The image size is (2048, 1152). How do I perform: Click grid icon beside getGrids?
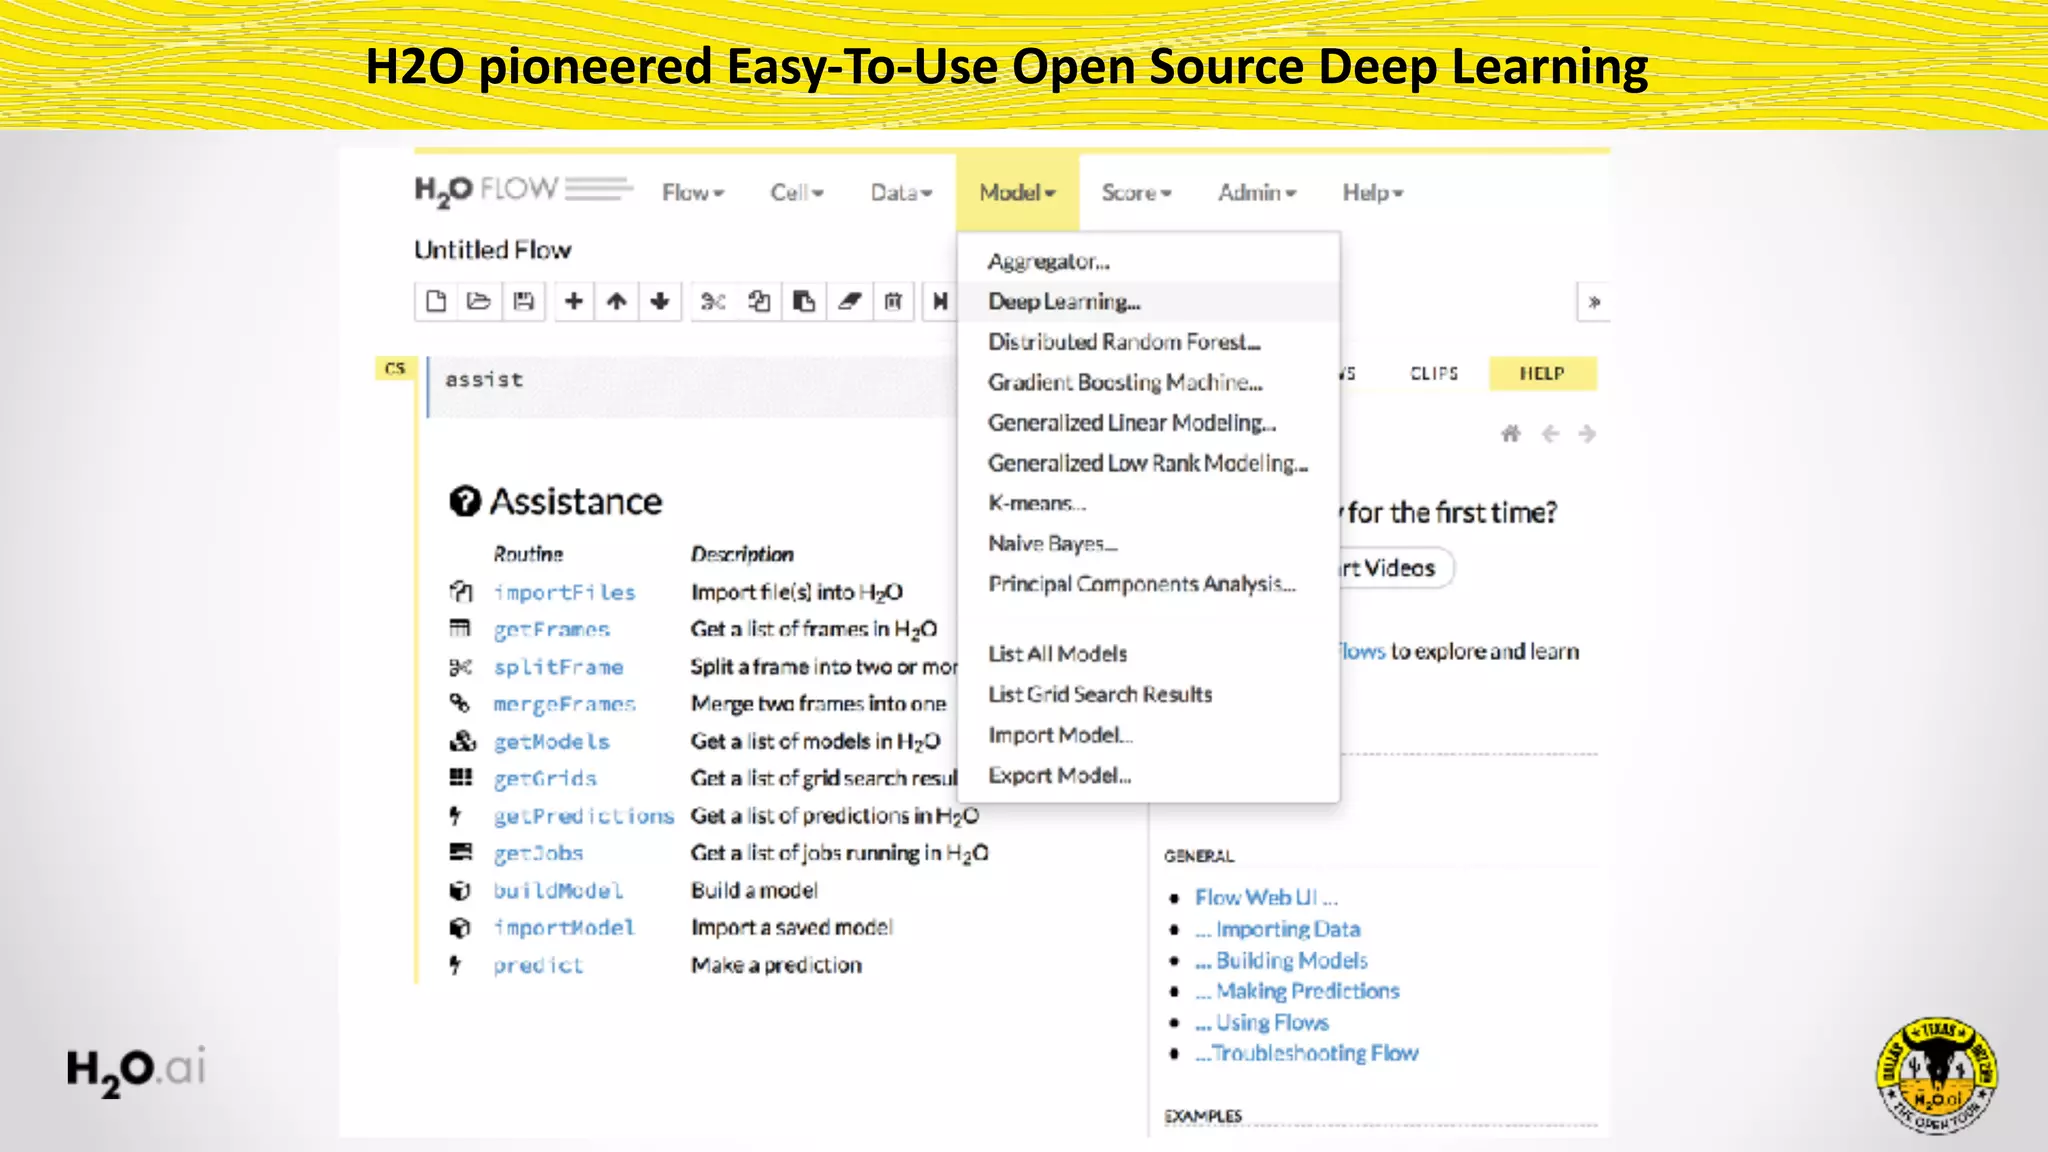coord(460,778)
